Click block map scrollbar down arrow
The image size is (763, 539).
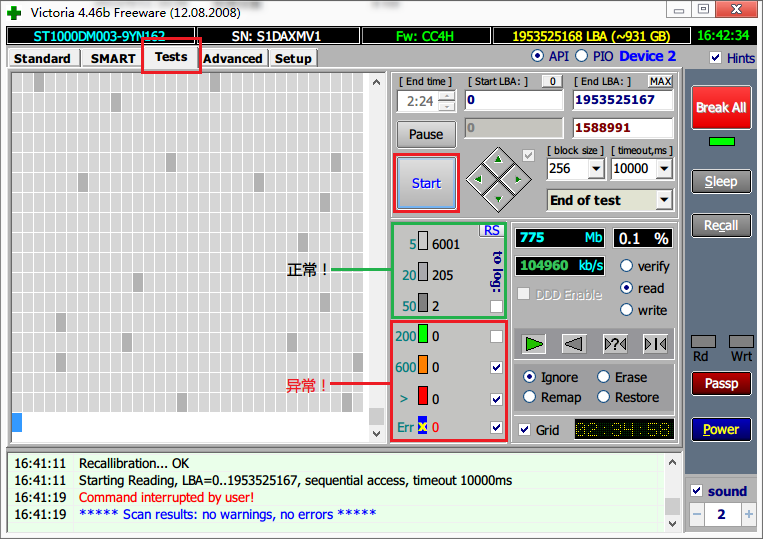pyautogui.click(x=376, y=433)
